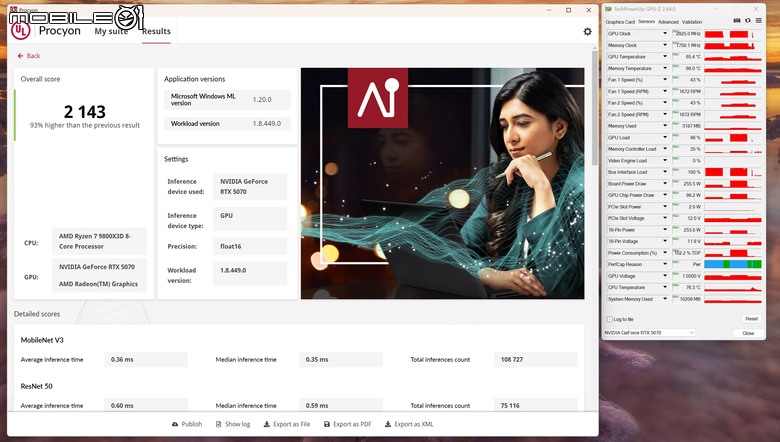The image size is (780, 442).
Task: Click overall score value 2 143
Action: click(85, 111)
